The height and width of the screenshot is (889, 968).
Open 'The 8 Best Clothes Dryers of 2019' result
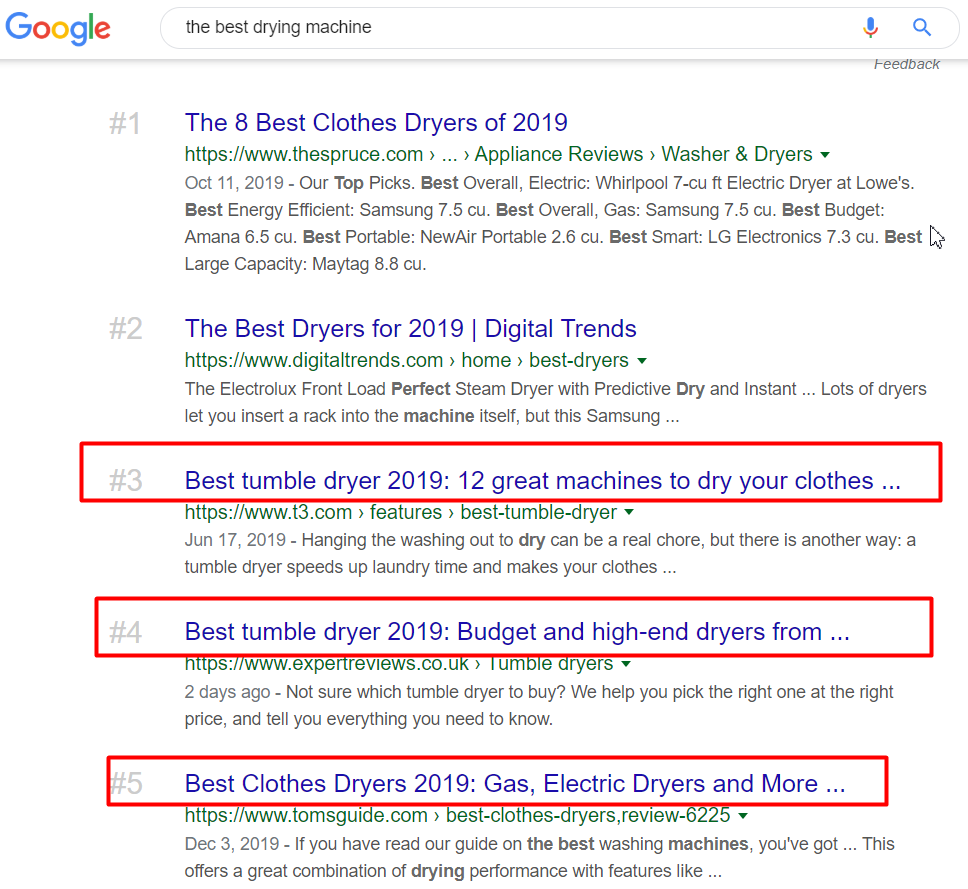[x=376, y=122]
